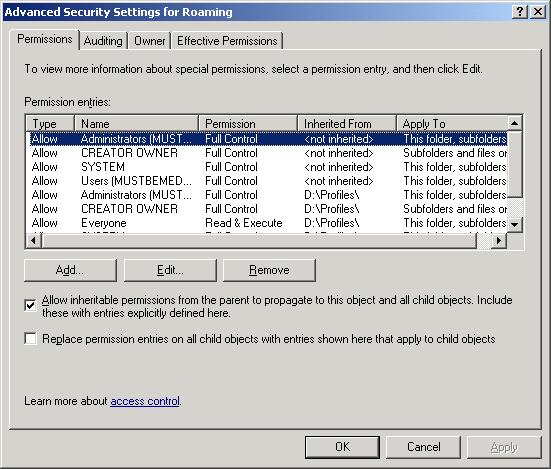Click the list's scroll up arrow
This screenshot has height=469, width=551.
pyautogui.click(x=515, y=123)
